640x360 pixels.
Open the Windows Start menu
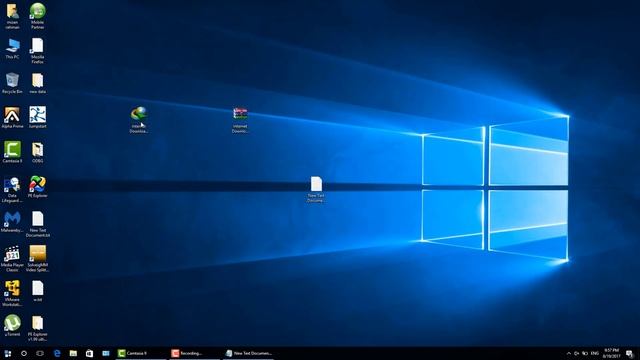(7, 353)
